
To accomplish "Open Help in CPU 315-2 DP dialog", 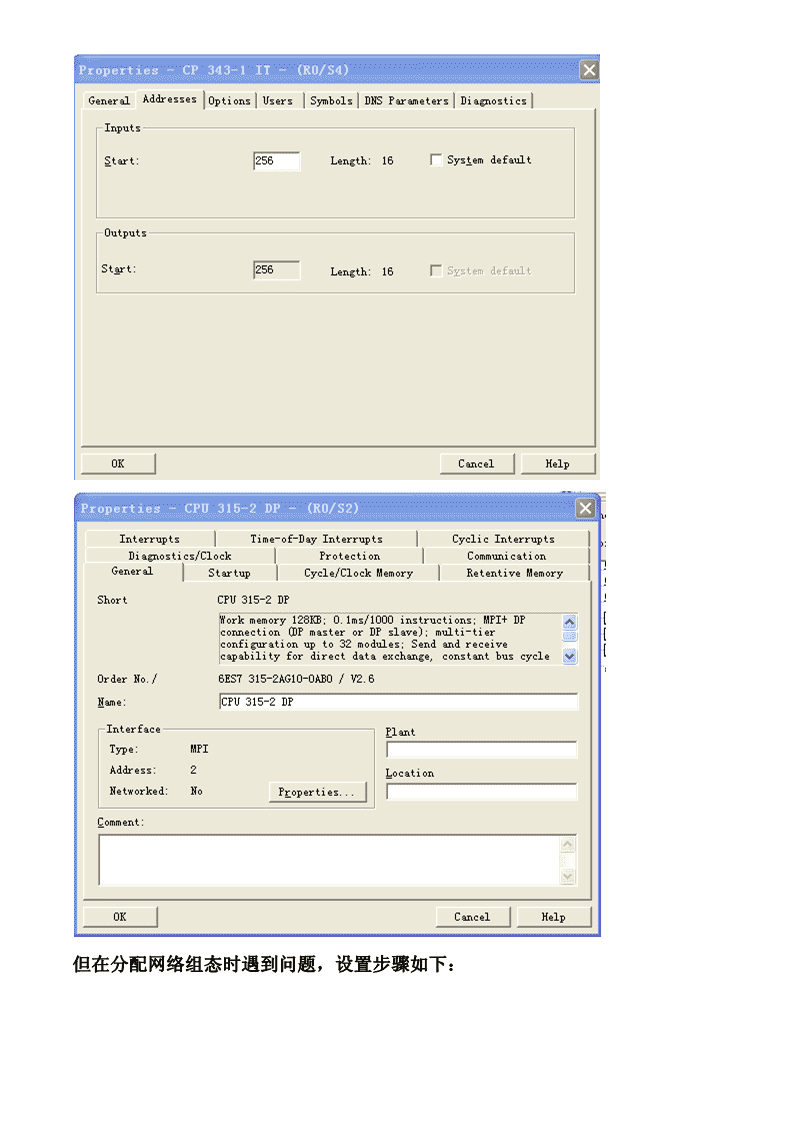I will pyautogui.click(x=553, y=917).
